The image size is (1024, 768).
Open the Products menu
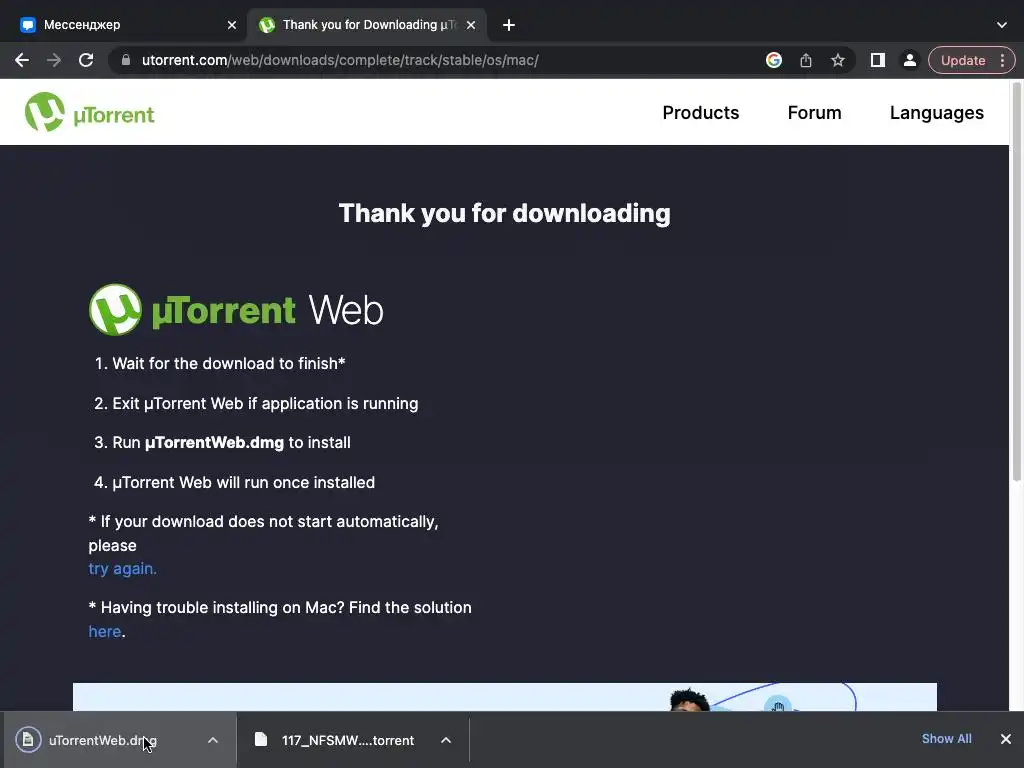pos(701,112)
